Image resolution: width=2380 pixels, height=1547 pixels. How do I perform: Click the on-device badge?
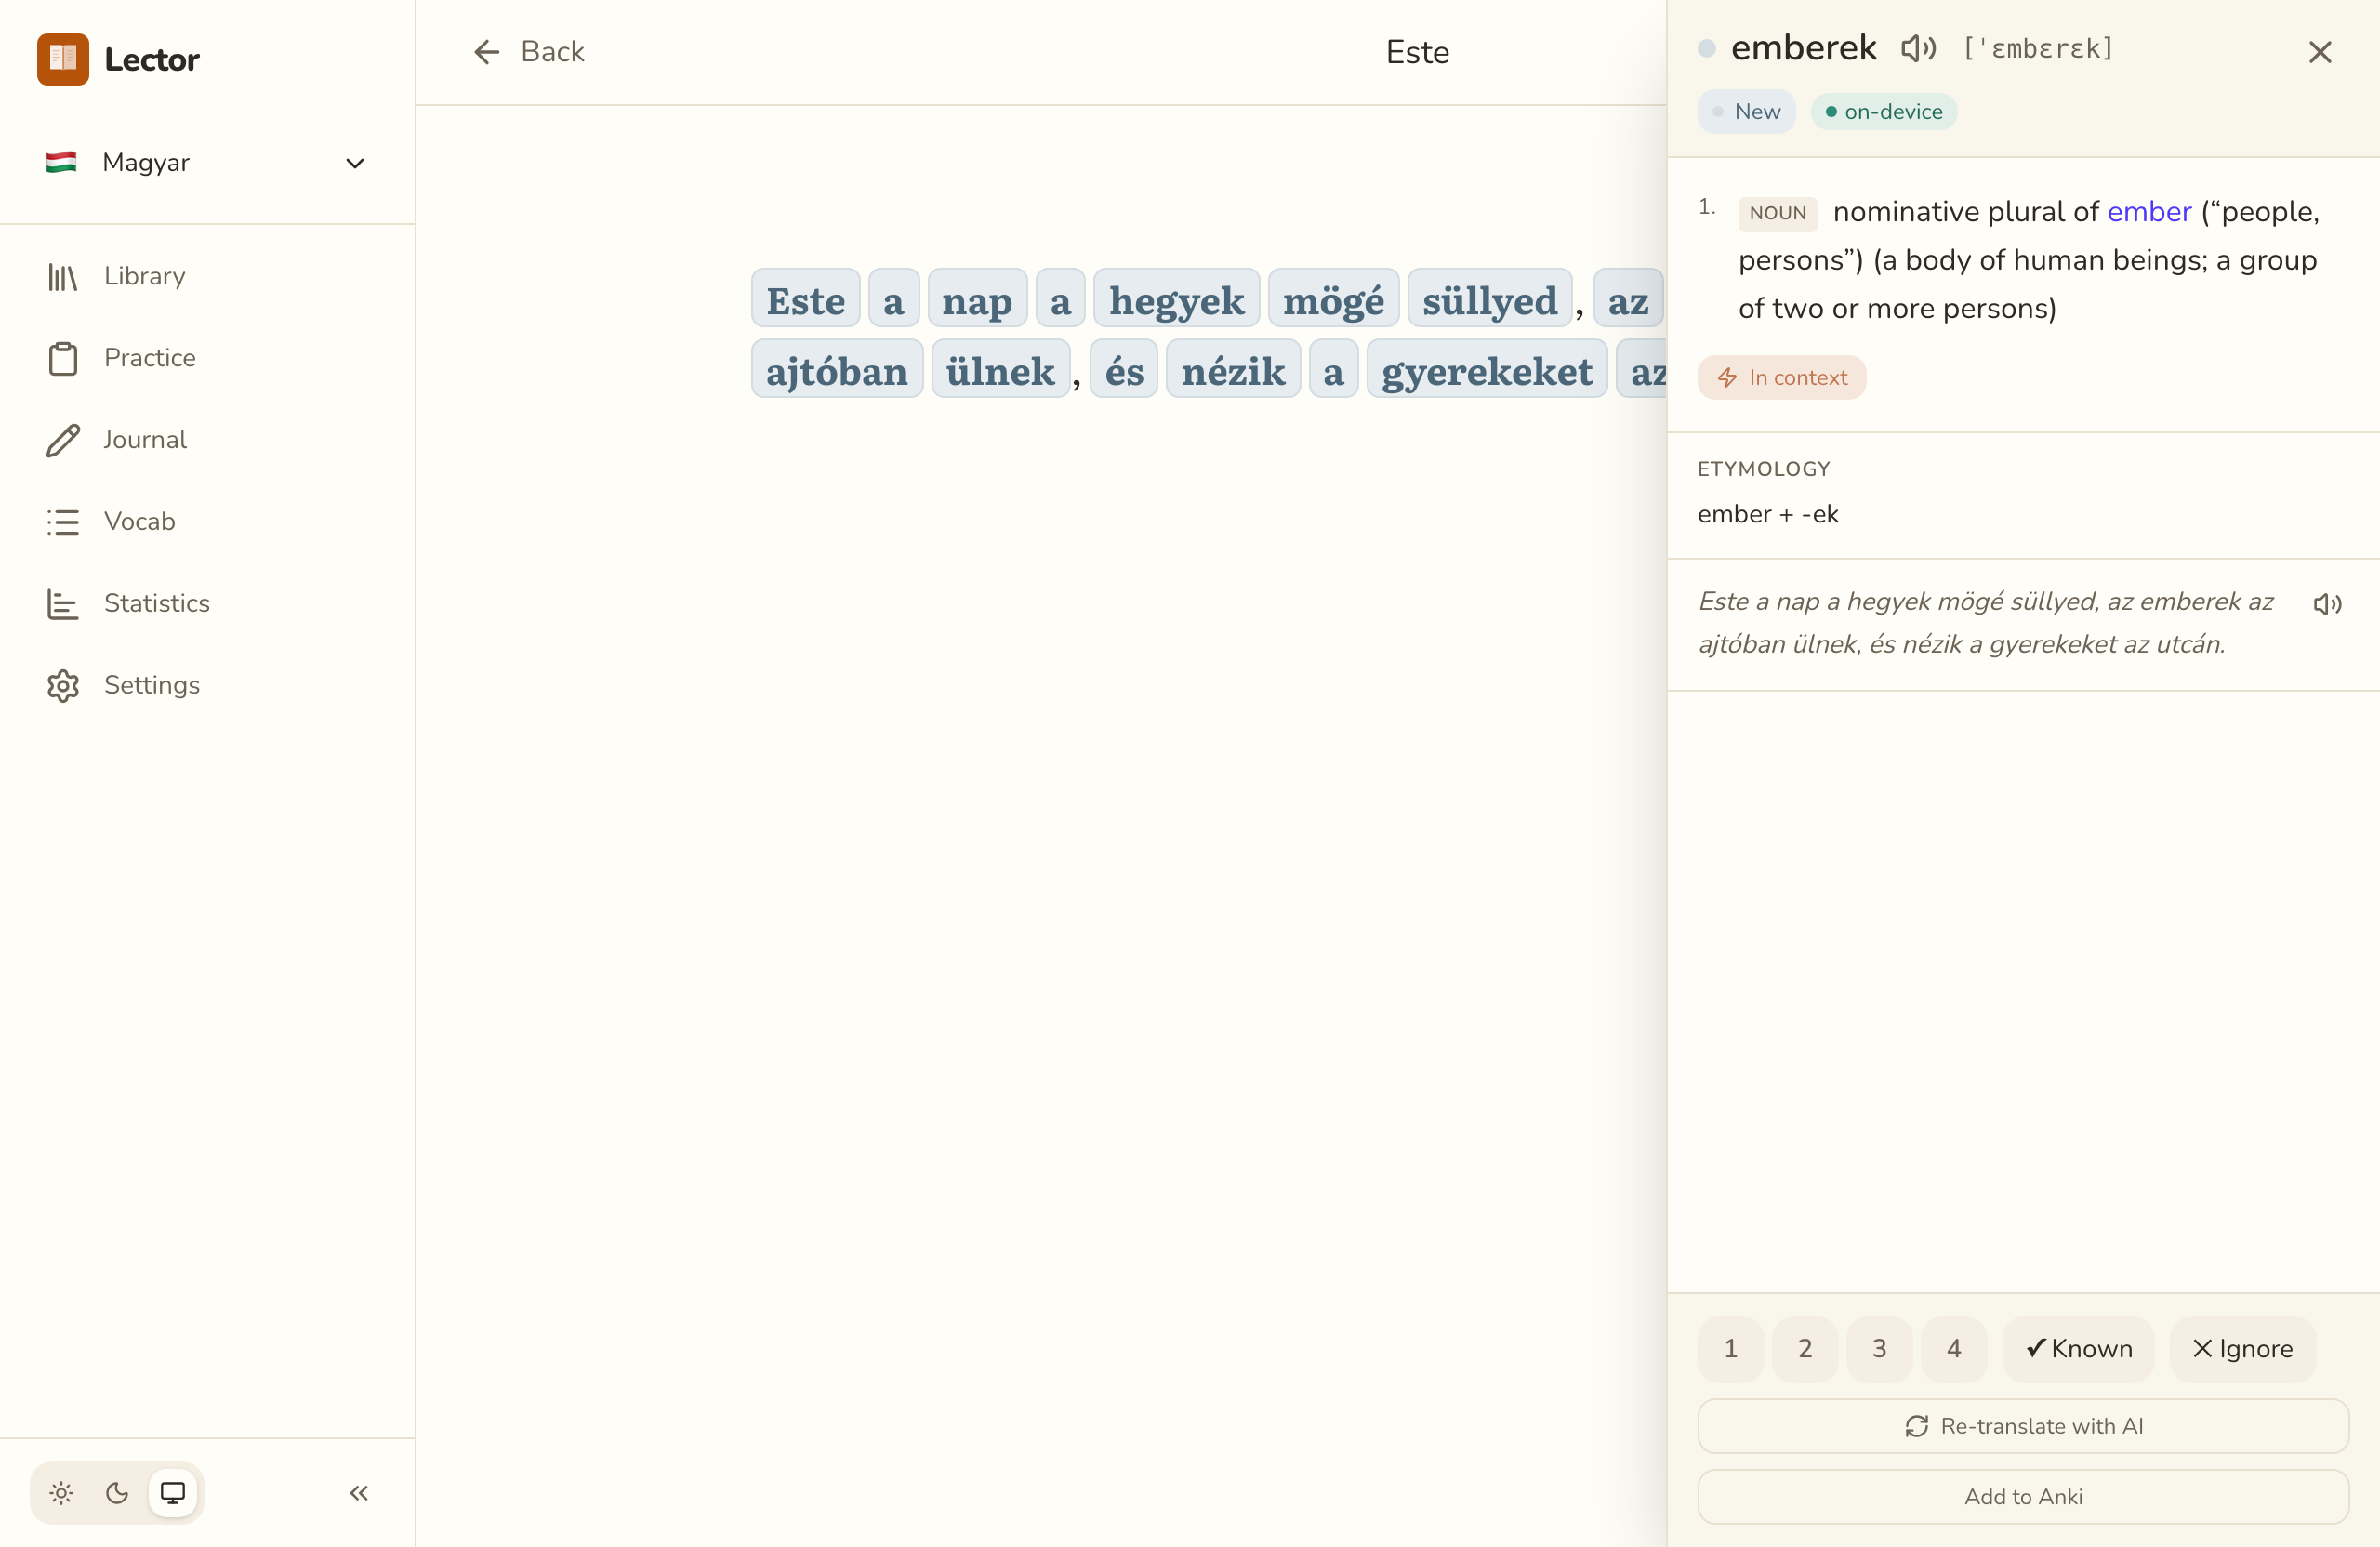pyautogui.click(x=1884, y=111)
